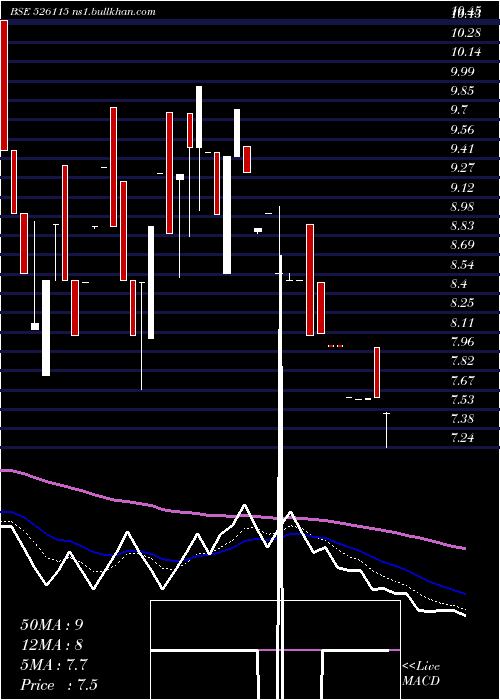Click the 5MA : 7.7 label
Viewport: 500px width, 700px height.
tap(54, 665)
